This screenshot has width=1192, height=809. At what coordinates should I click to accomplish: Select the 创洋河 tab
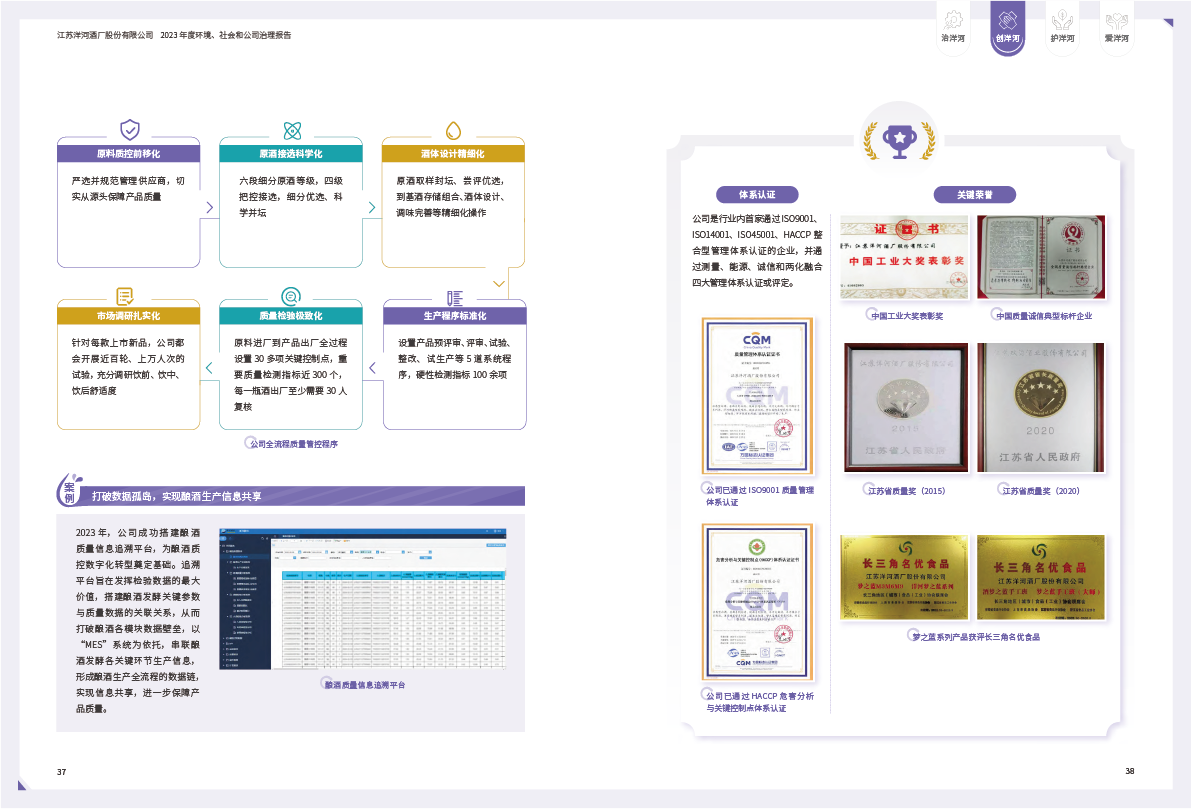[1007, 28]
